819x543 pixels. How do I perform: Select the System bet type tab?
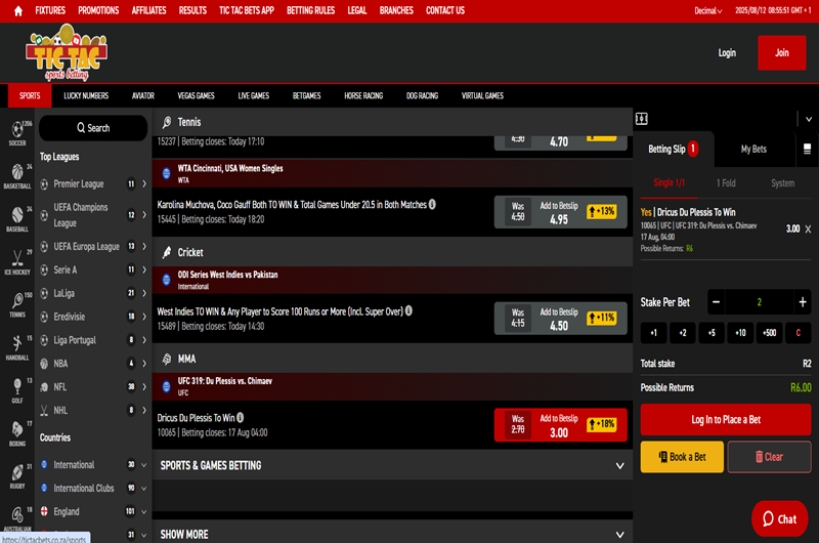[782, 183]
